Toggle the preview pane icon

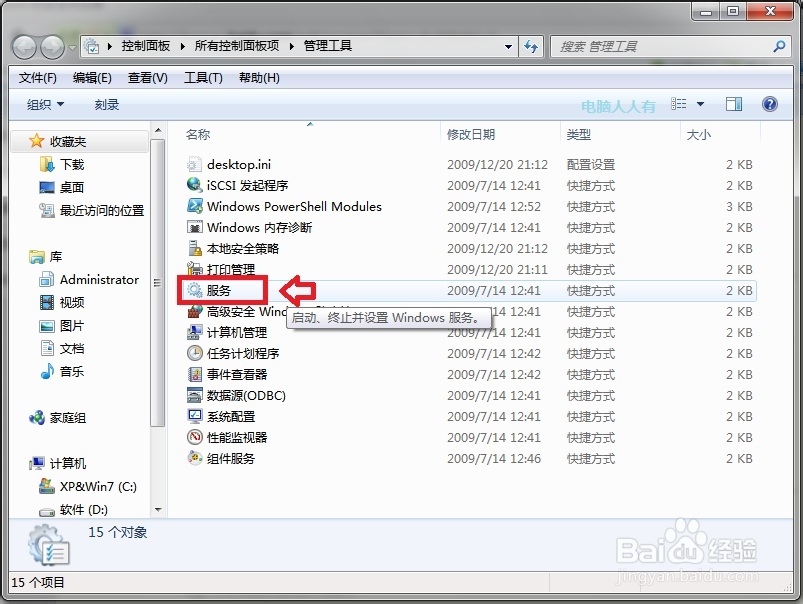[736, 103]
